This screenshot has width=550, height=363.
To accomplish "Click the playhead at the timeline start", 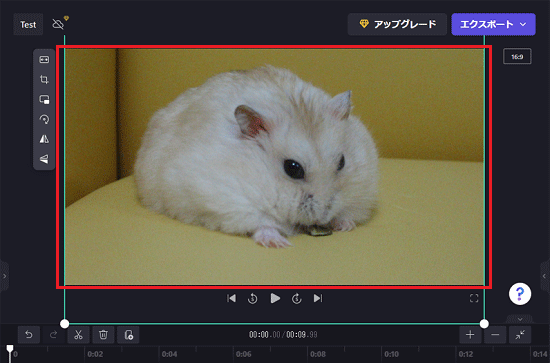I will [10, 349].
